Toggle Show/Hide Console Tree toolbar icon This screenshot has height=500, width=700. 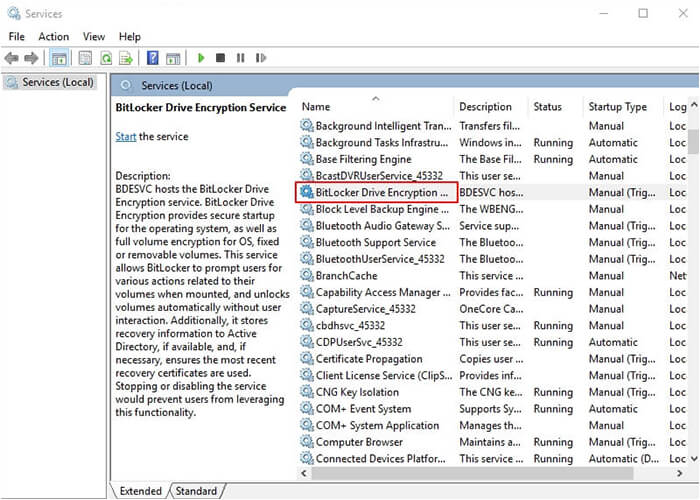tap(59, 58)
